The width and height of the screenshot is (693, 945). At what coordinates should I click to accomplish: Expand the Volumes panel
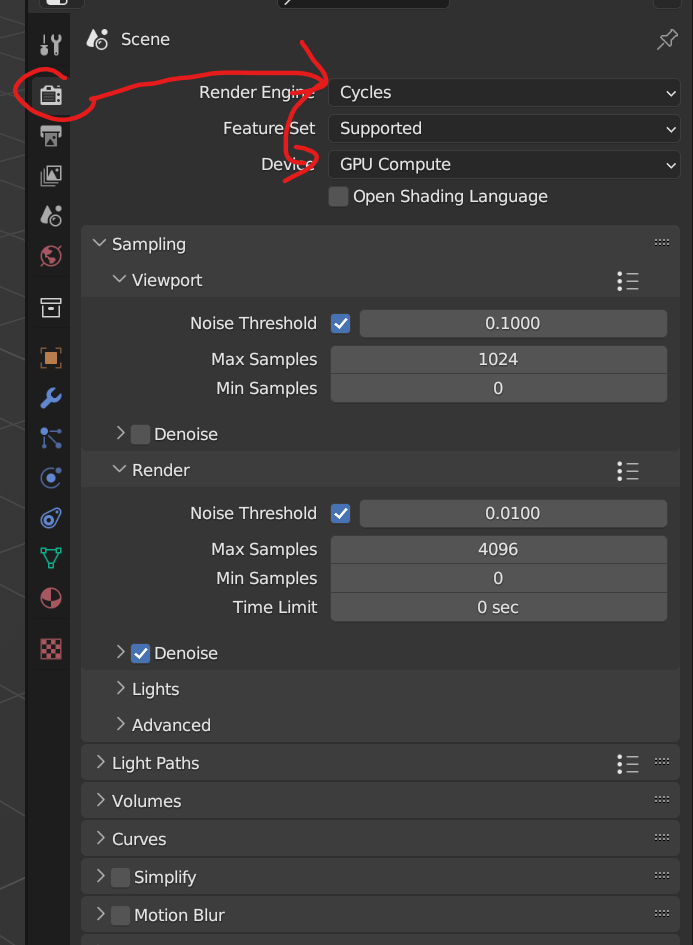click(x=146, y=802)
